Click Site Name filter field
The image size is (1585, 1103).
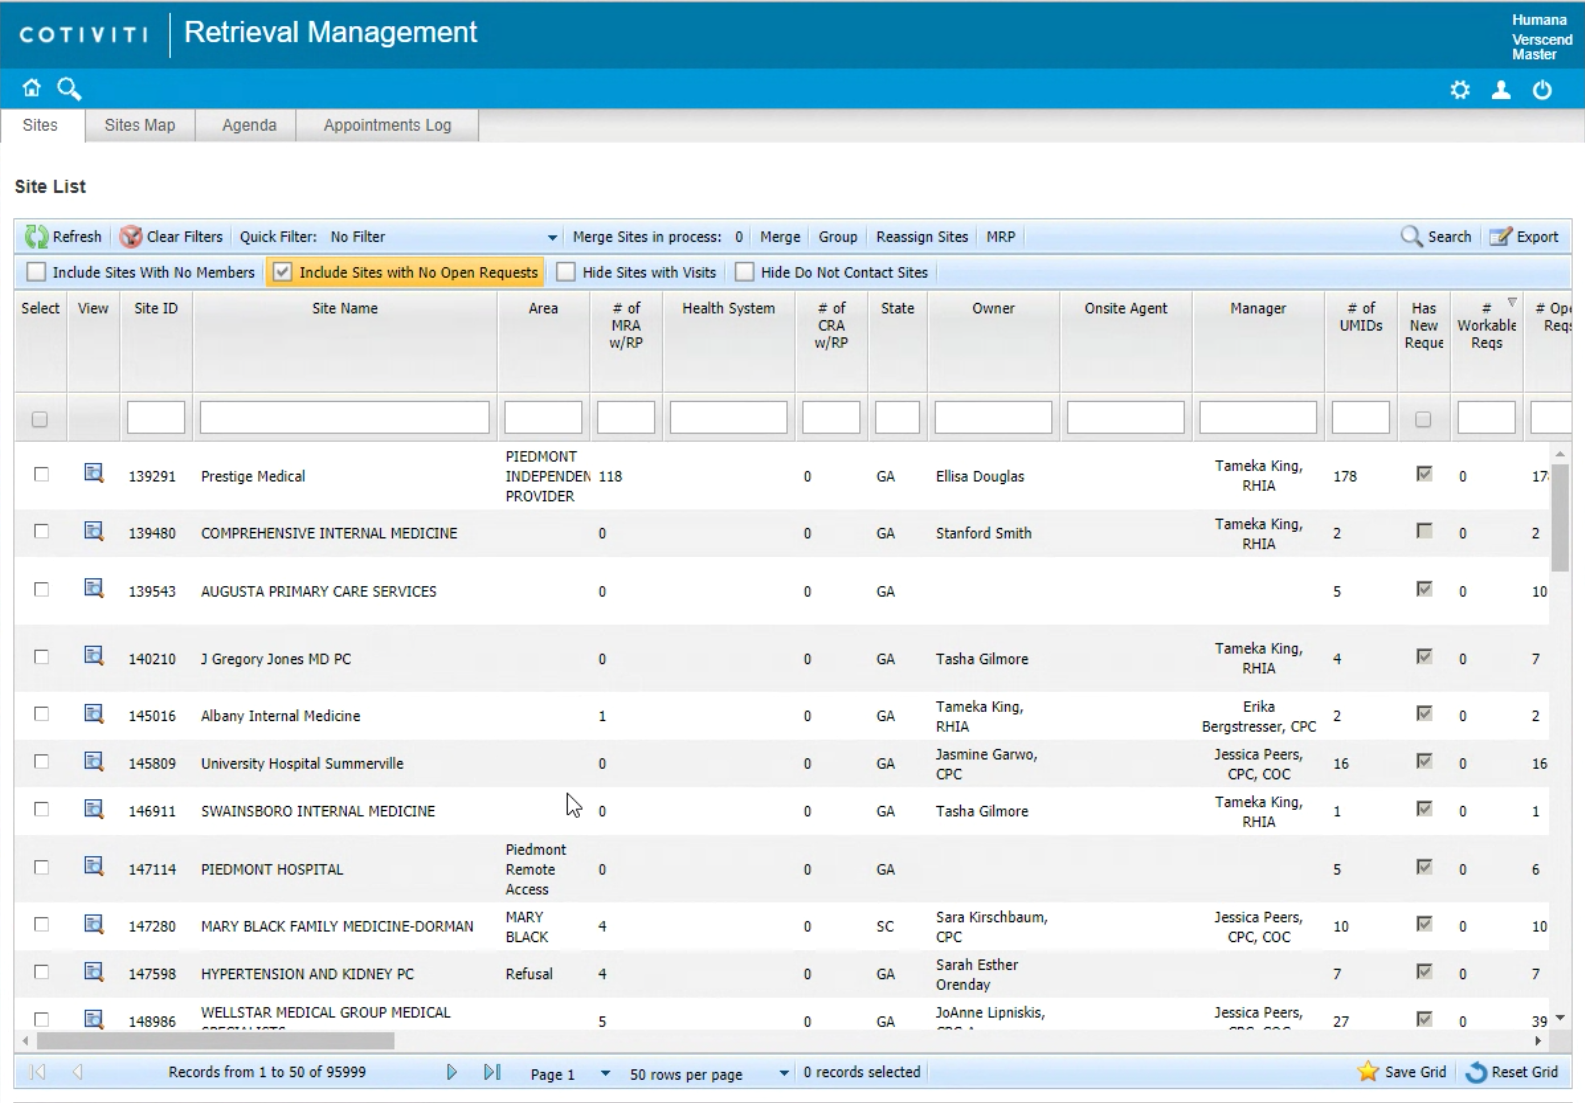coord(345,417)
